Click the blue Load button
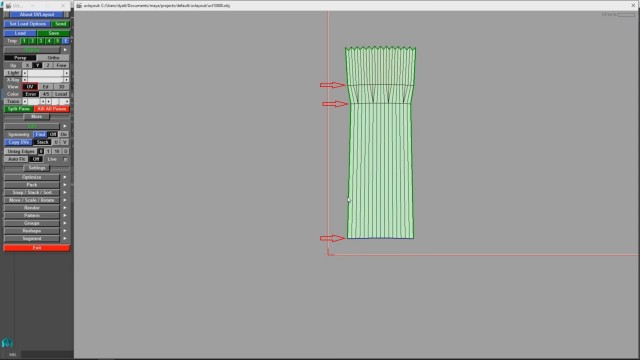 pyautogui.click(x=20, y=33)
